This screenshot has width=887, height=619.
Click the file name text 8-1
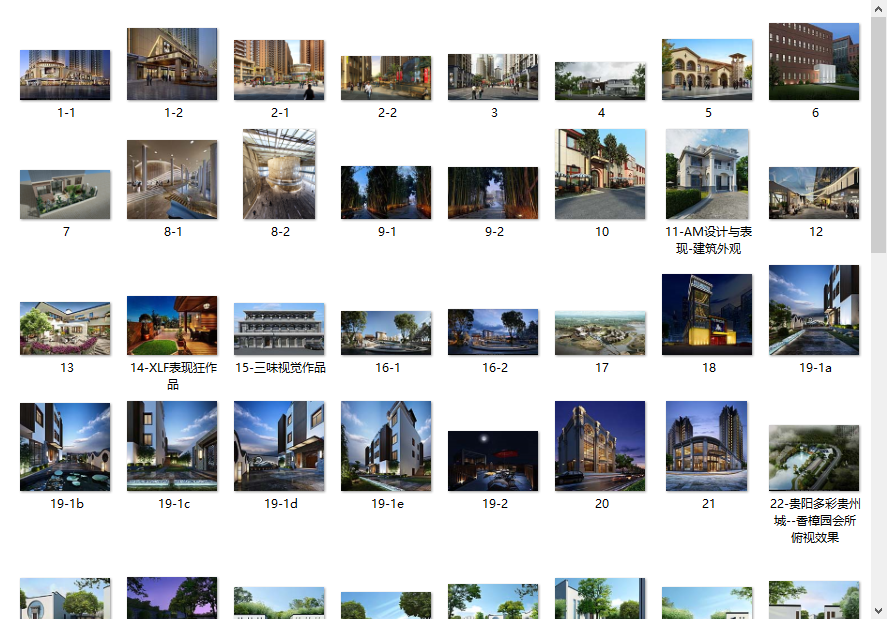pos(173,231)
